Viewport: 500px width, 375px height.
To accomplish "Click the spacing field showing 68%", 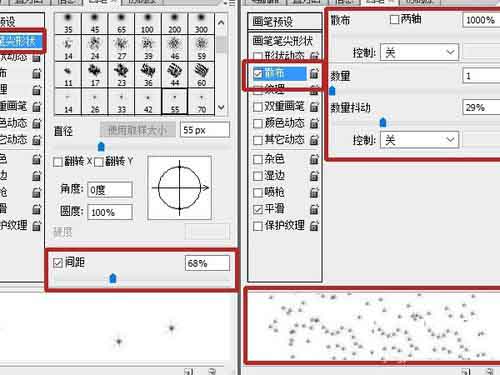I will coord(207,263).
